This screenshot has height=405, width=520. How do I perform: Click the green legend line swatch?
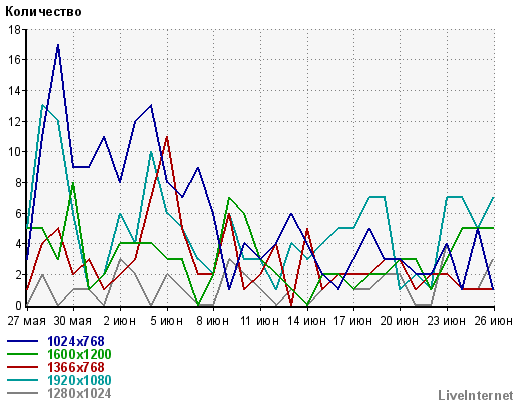tap(22, 354)
